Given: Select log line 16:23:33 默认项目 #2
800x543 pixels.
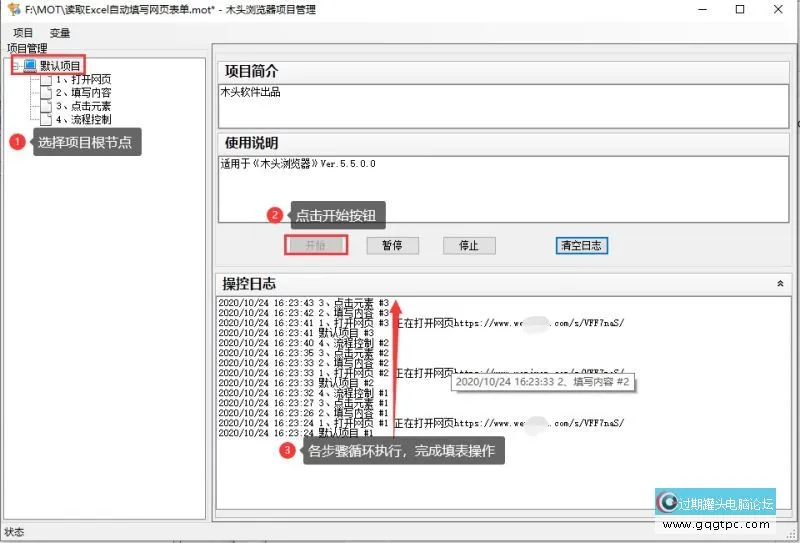Looking at the screenshot, I should [x=296, y=383].
